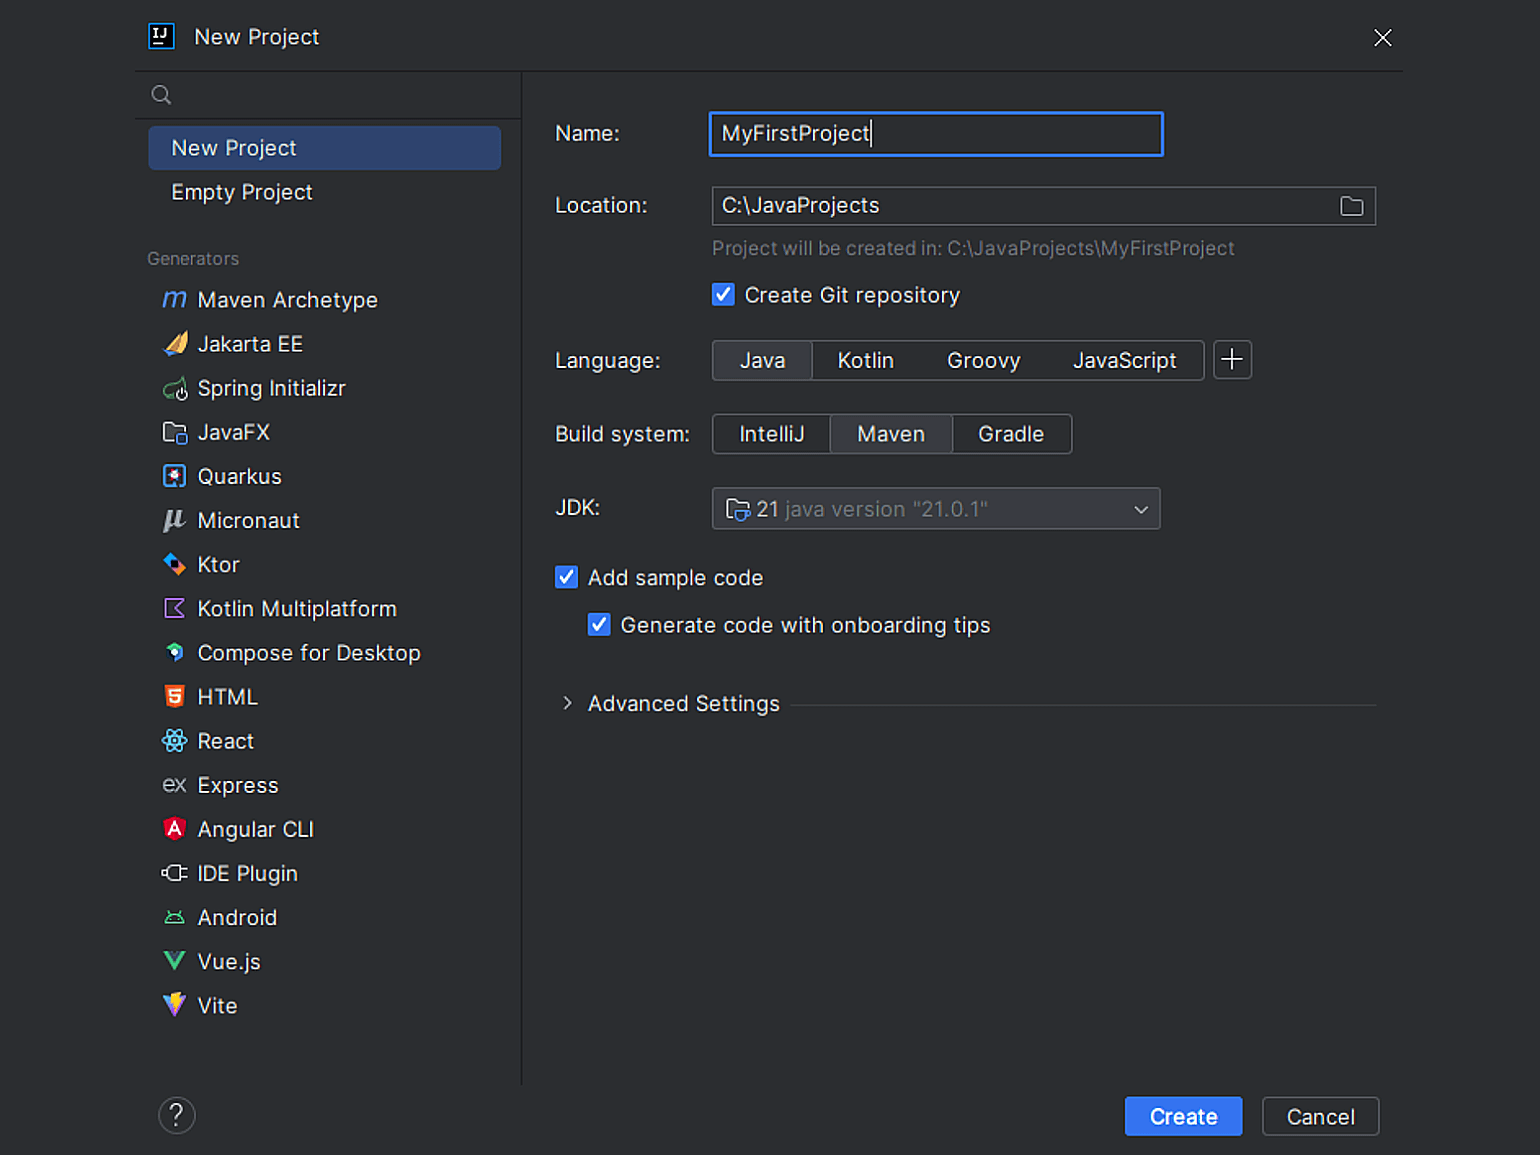Select Compose for Desktop generator

(x=309, y=653)
